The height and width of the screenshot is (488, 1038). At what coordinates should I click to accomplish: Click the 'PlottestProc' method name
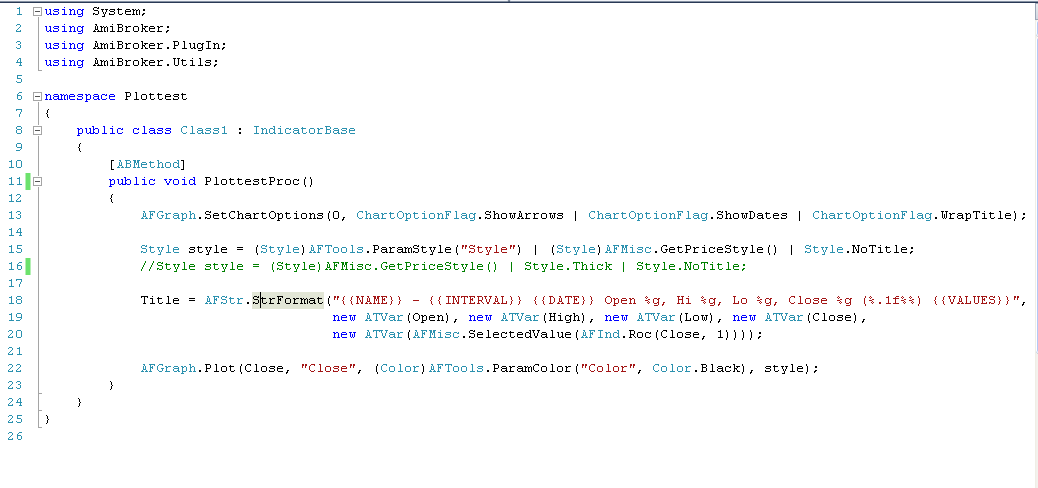(252, 181)
